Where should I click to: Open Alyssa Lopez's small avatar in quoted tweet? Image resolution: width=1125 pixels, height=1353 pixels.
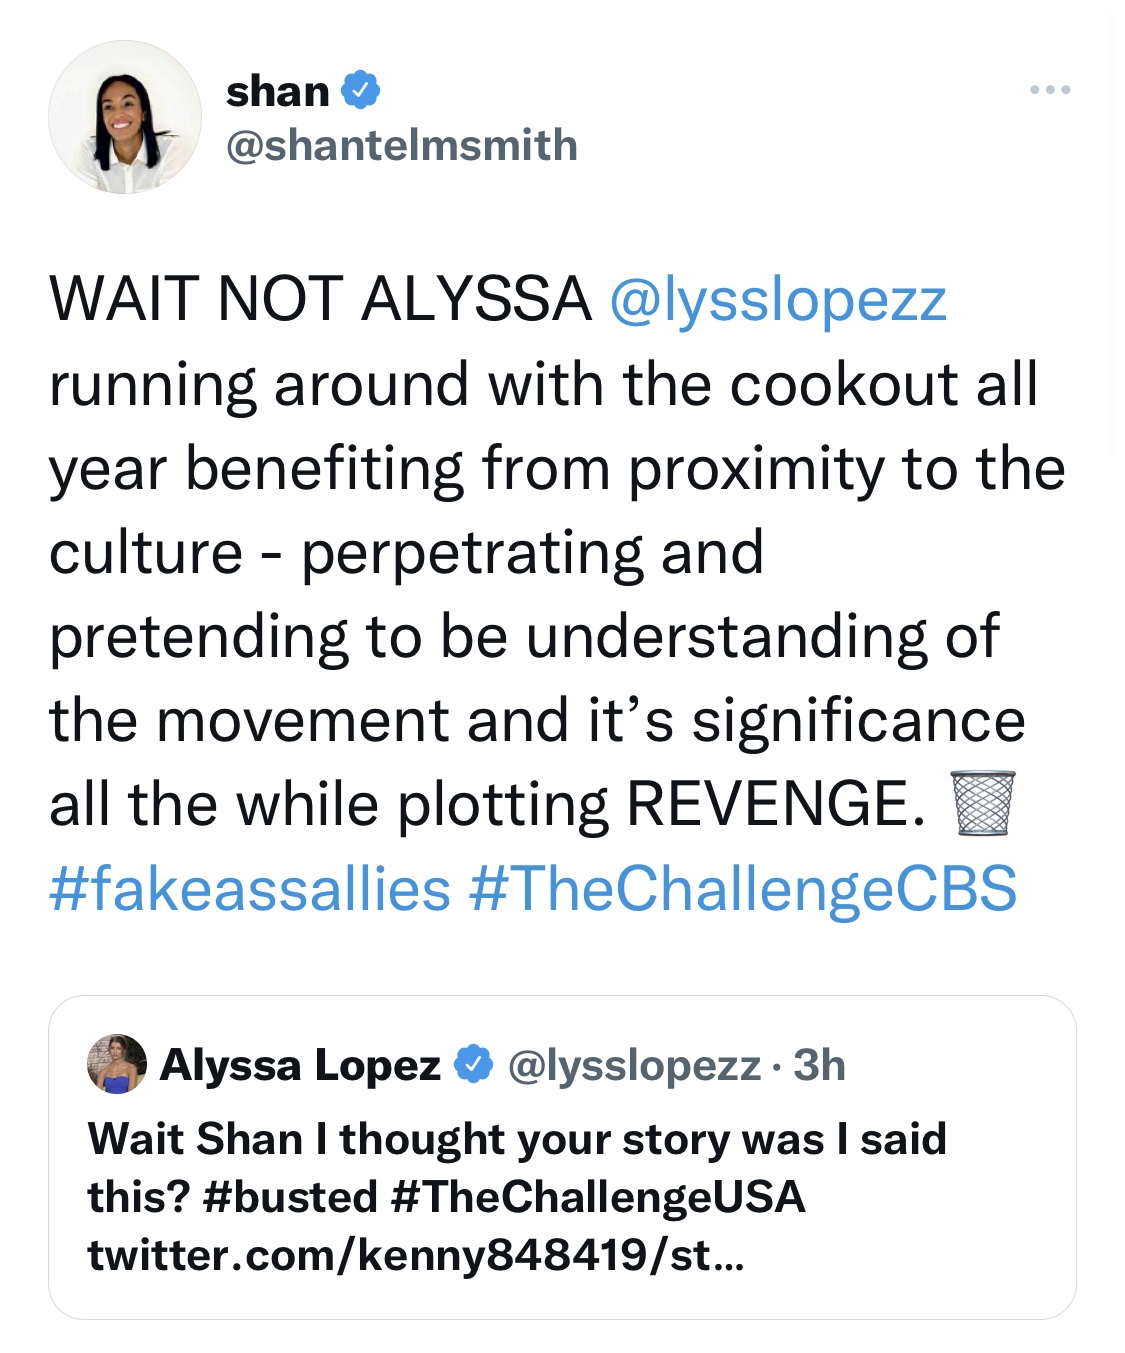pyautogui.click(x=117, y=1064)
